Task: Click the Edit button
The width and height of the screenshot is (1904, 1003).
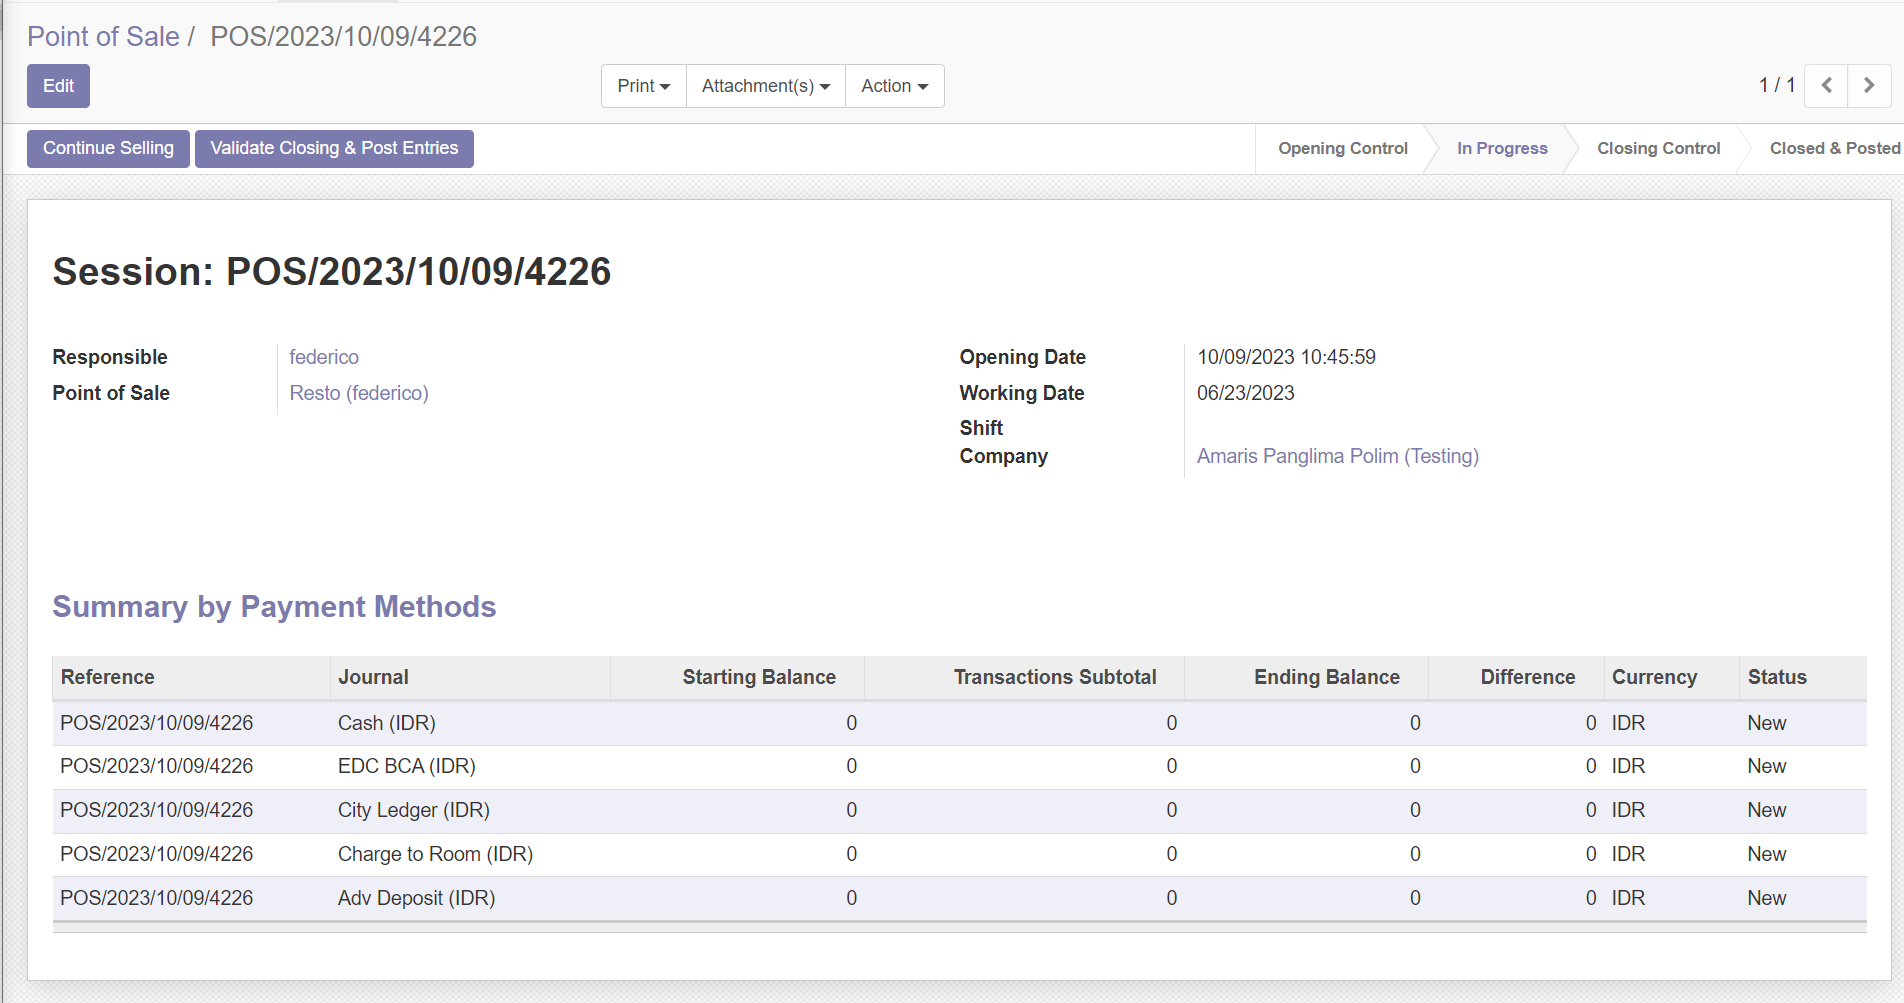Action: 58,86
